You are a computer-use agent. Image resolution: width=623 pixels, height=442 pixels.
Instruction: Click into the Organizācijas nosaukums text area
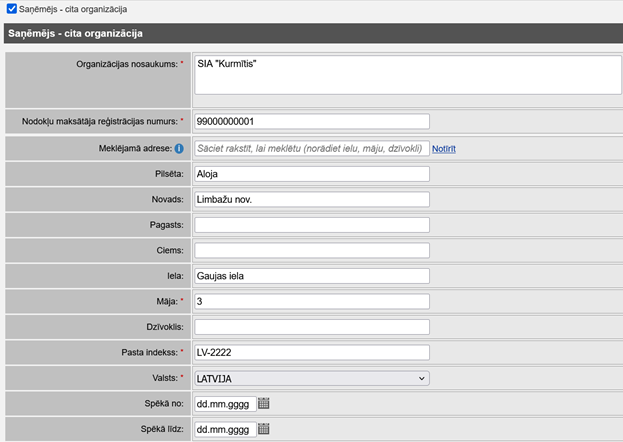[x=402, y=76]
